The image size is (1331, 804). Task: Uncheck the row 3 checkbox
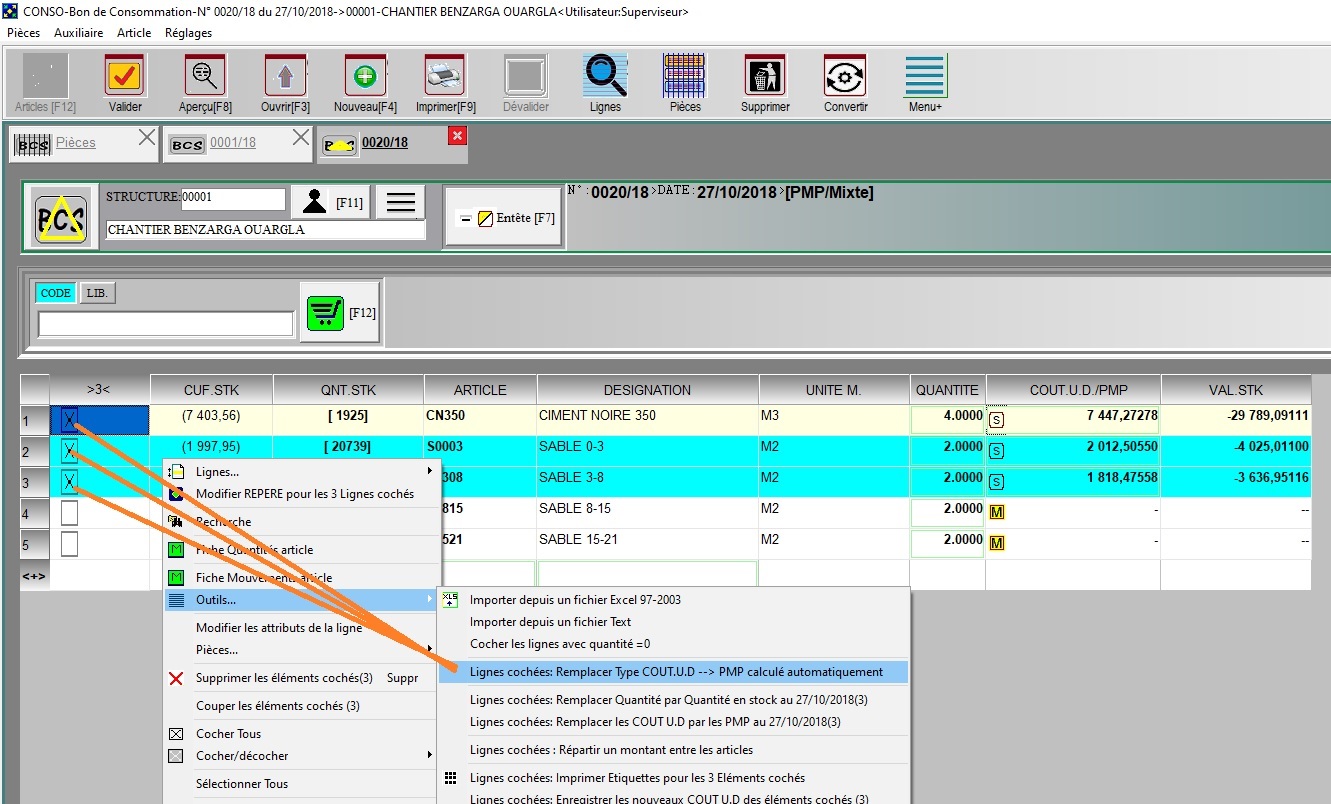[x=69, y=482]
